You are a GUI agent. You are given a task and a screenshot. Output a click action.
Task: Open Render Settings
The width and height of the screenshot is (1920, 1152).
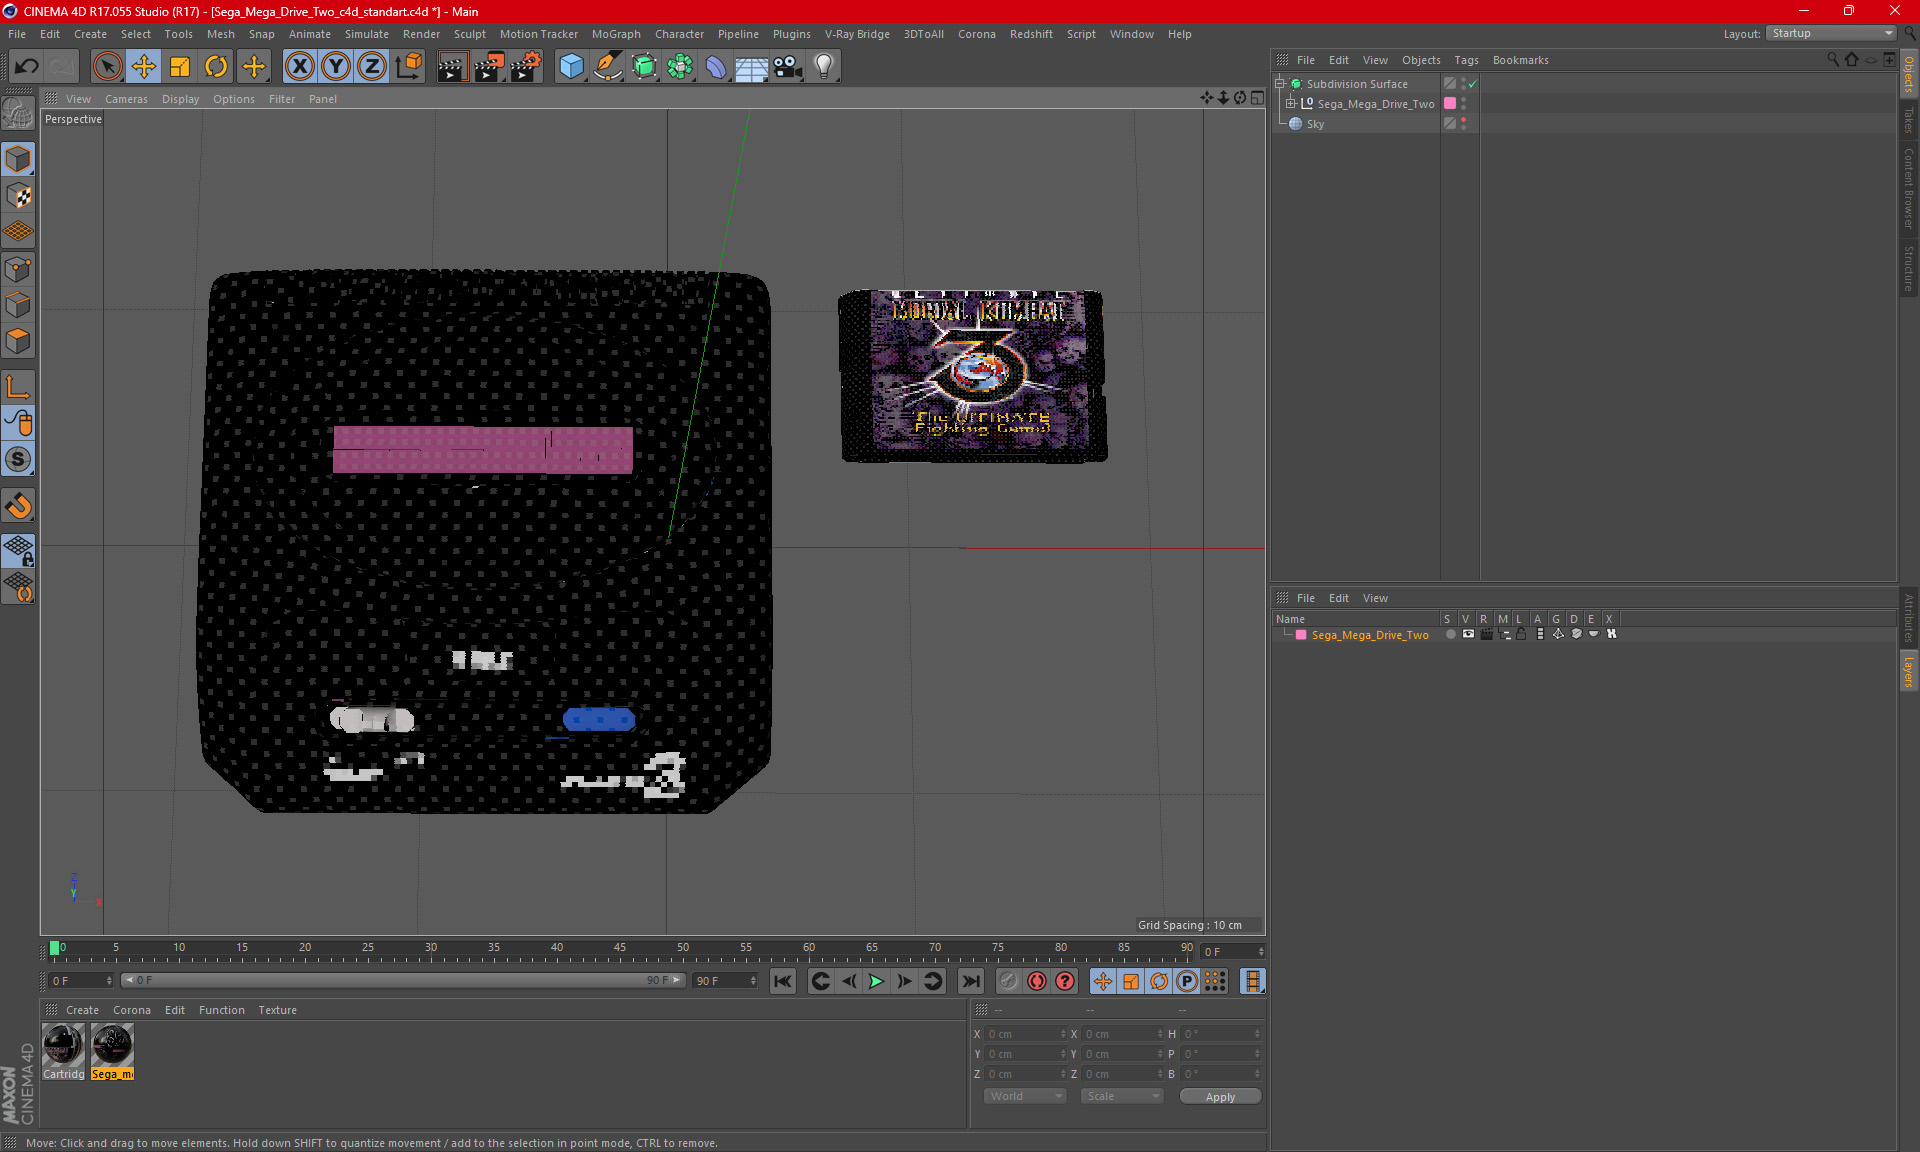(x=526, y=67)
